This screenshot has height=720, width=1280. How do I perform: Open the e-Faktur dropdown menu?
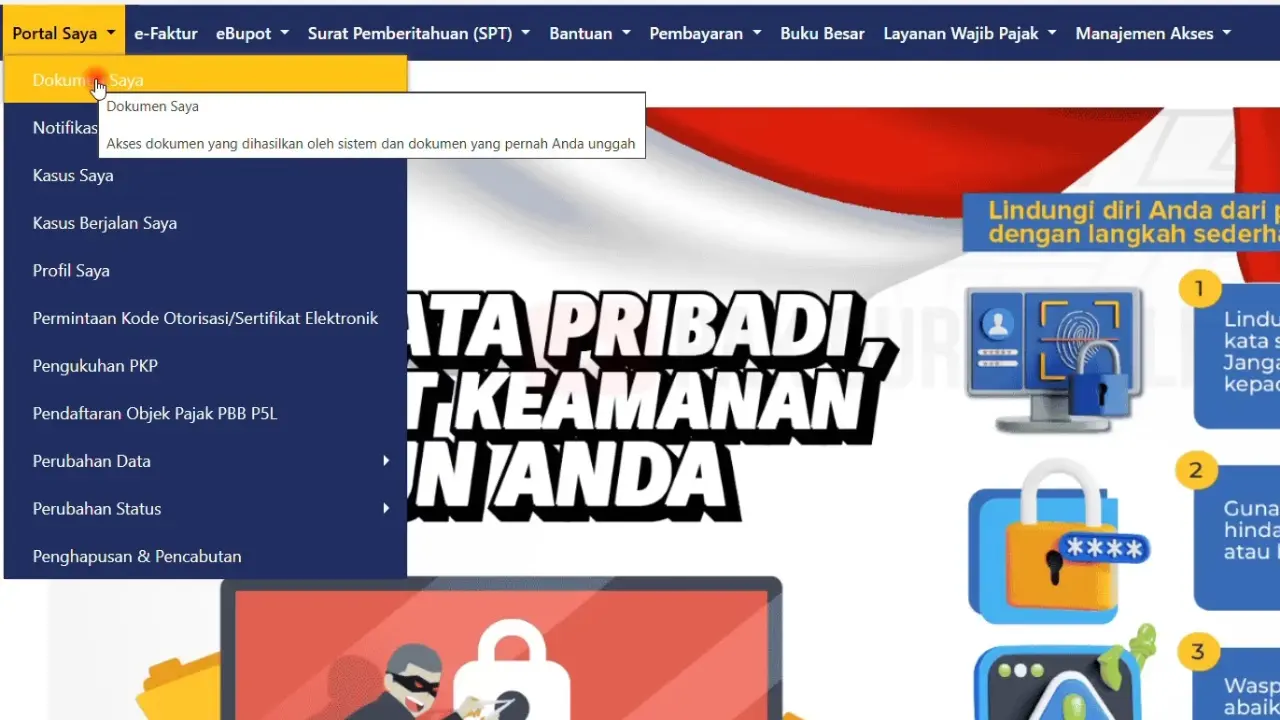[165, 32]
